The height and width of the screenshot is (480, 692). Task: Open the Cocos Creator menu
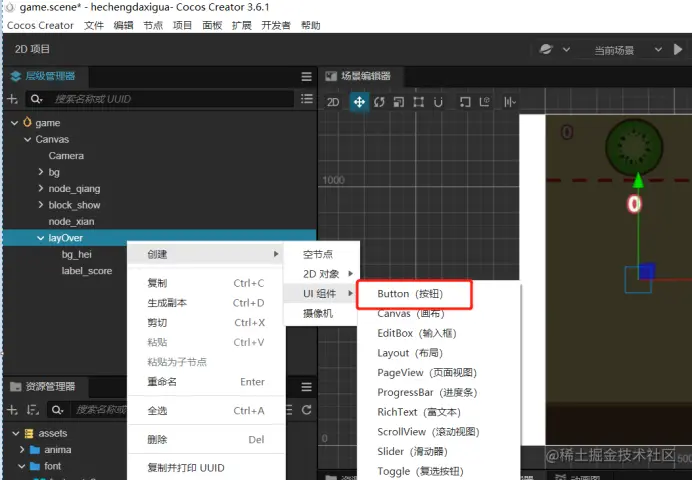[x=40, y=26]
